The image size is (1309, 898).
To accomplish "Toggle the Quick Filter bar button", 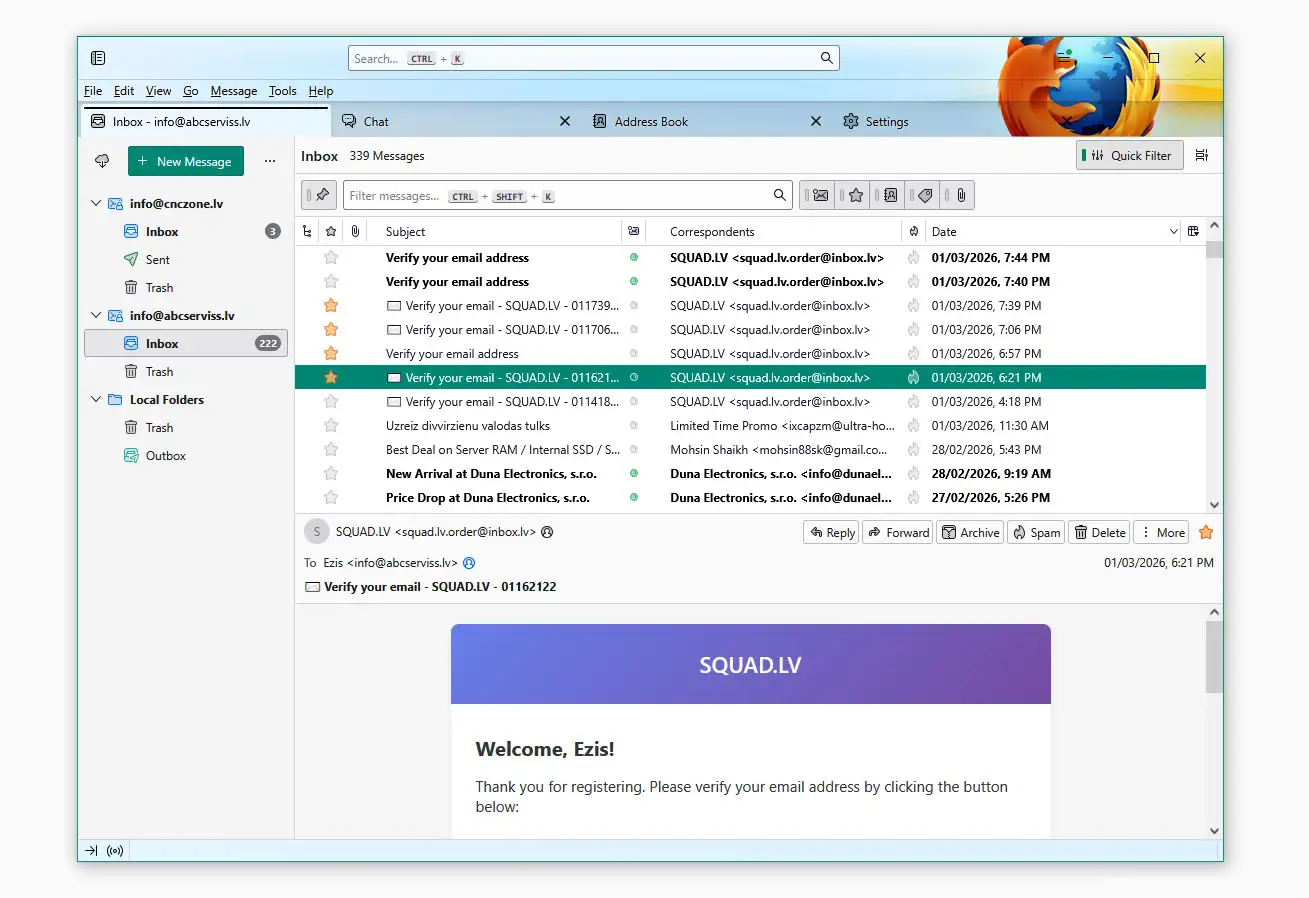I will click(x=1130, y=155).
